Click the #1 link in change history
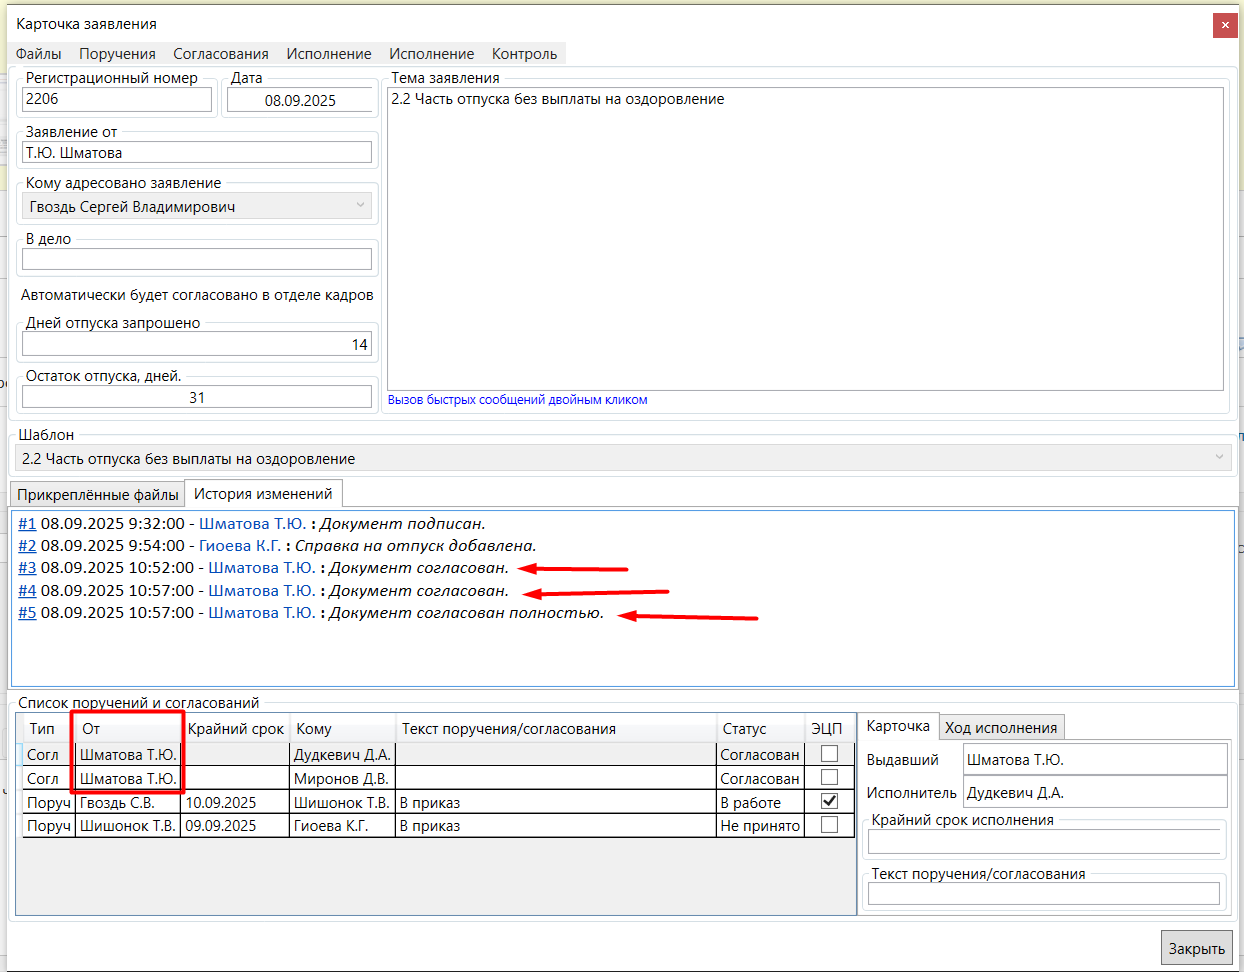The width and height of the screenshot is (1244, 972). tap(27, 524)
